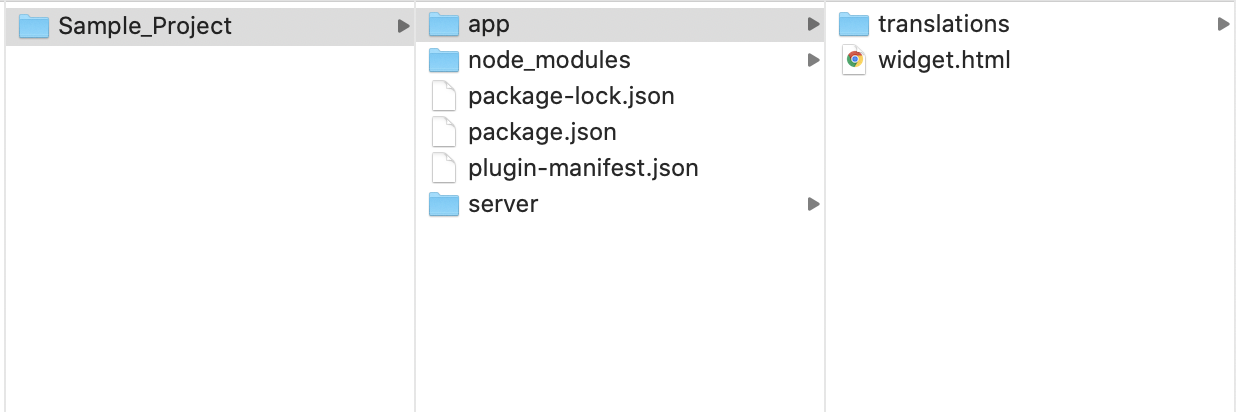The height and width of the screenshot is (412, 1236).
Task: Click the server folder icon
Action: 443,204
